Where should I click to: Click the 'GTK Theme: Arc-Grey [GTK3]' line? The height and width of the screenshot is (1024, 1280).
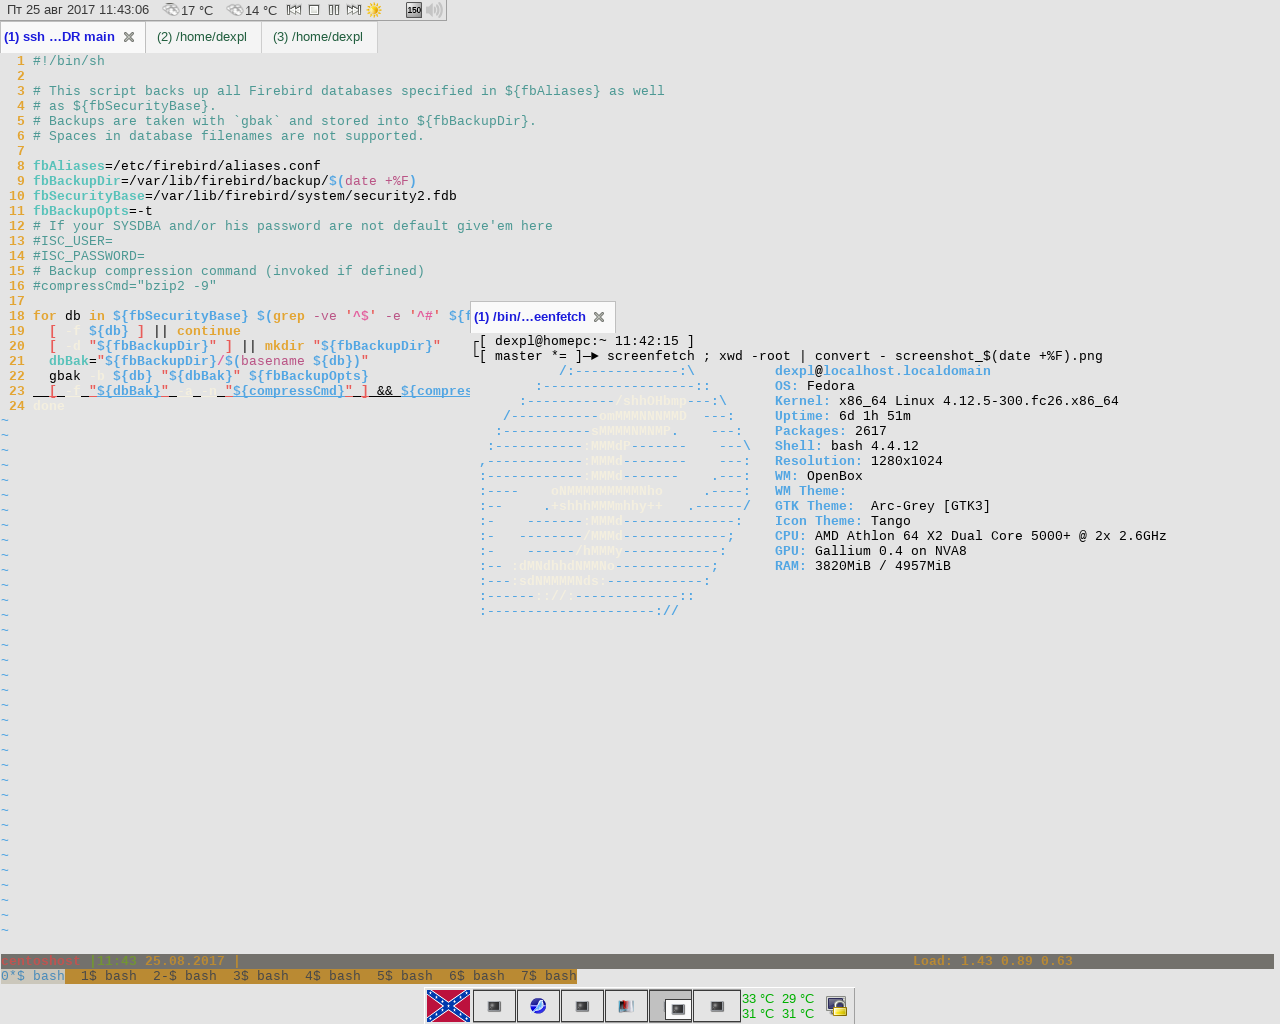(883, 506)
